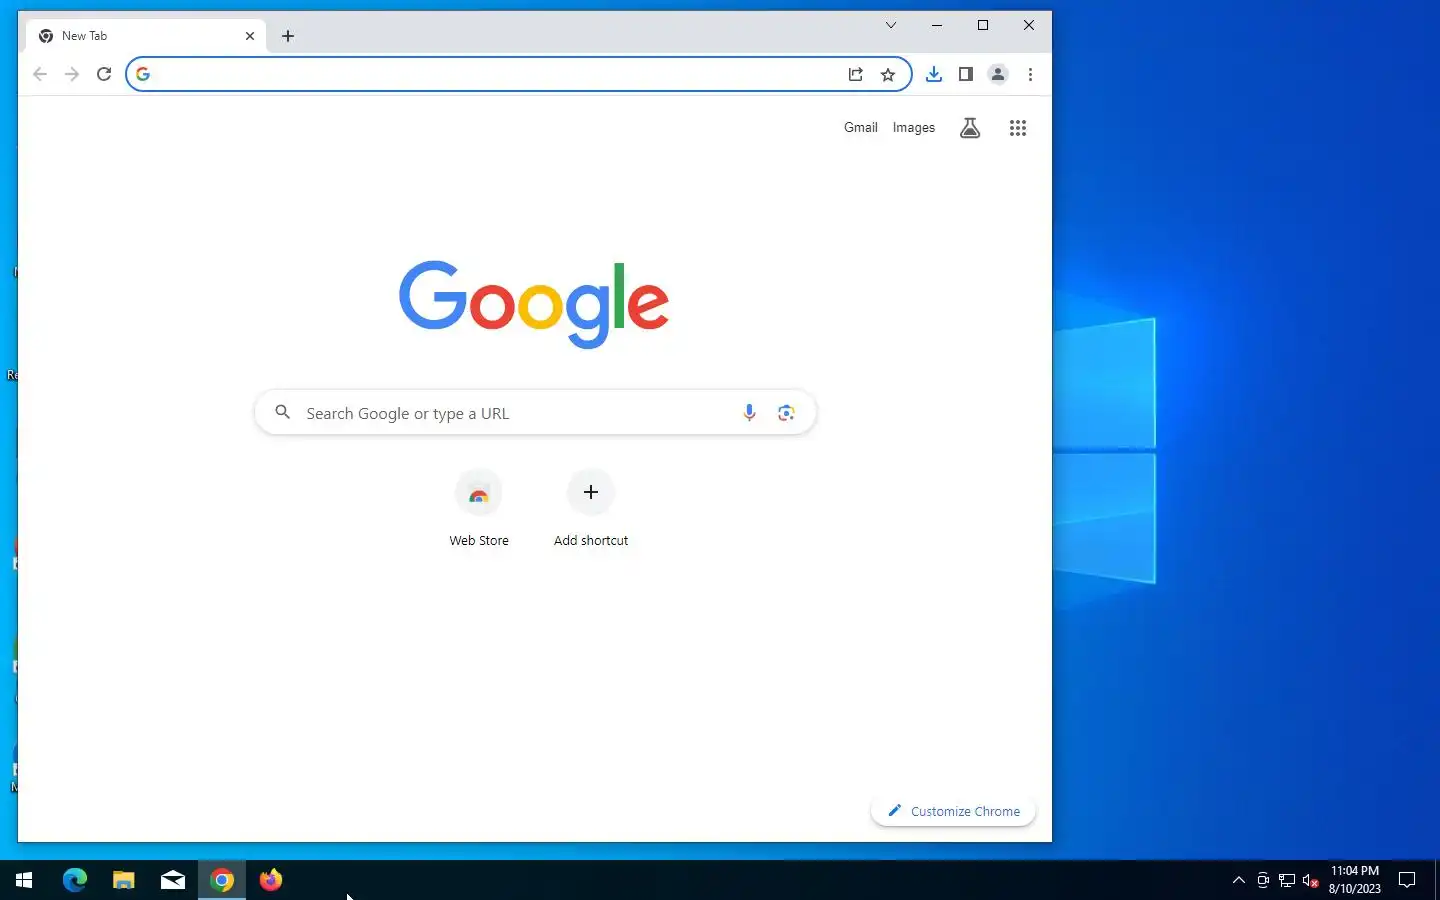Open the Gmail link
The width and height of the screenshot is (1440, 900).
click(x=861, y=128)
